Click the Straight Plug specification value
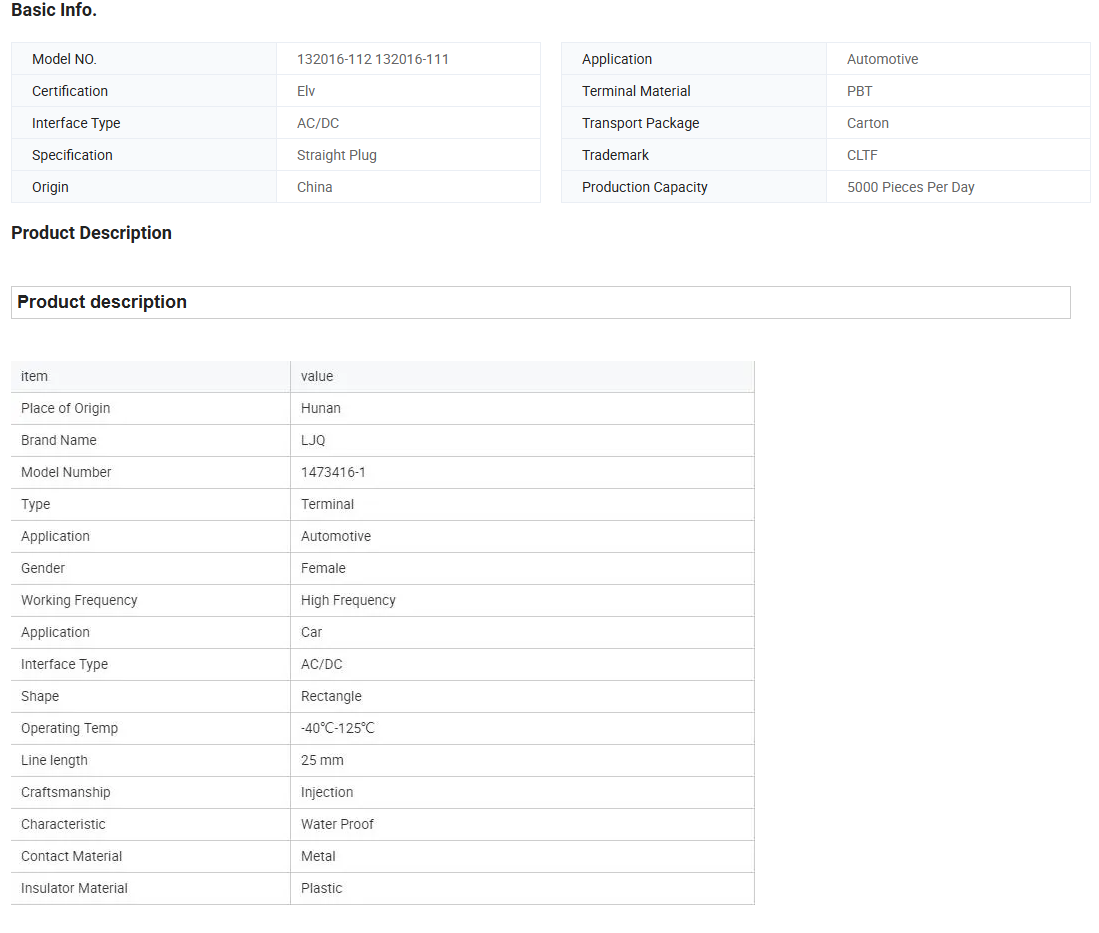This screenshot has height=933, width=1099. click(x=336, y=155)
